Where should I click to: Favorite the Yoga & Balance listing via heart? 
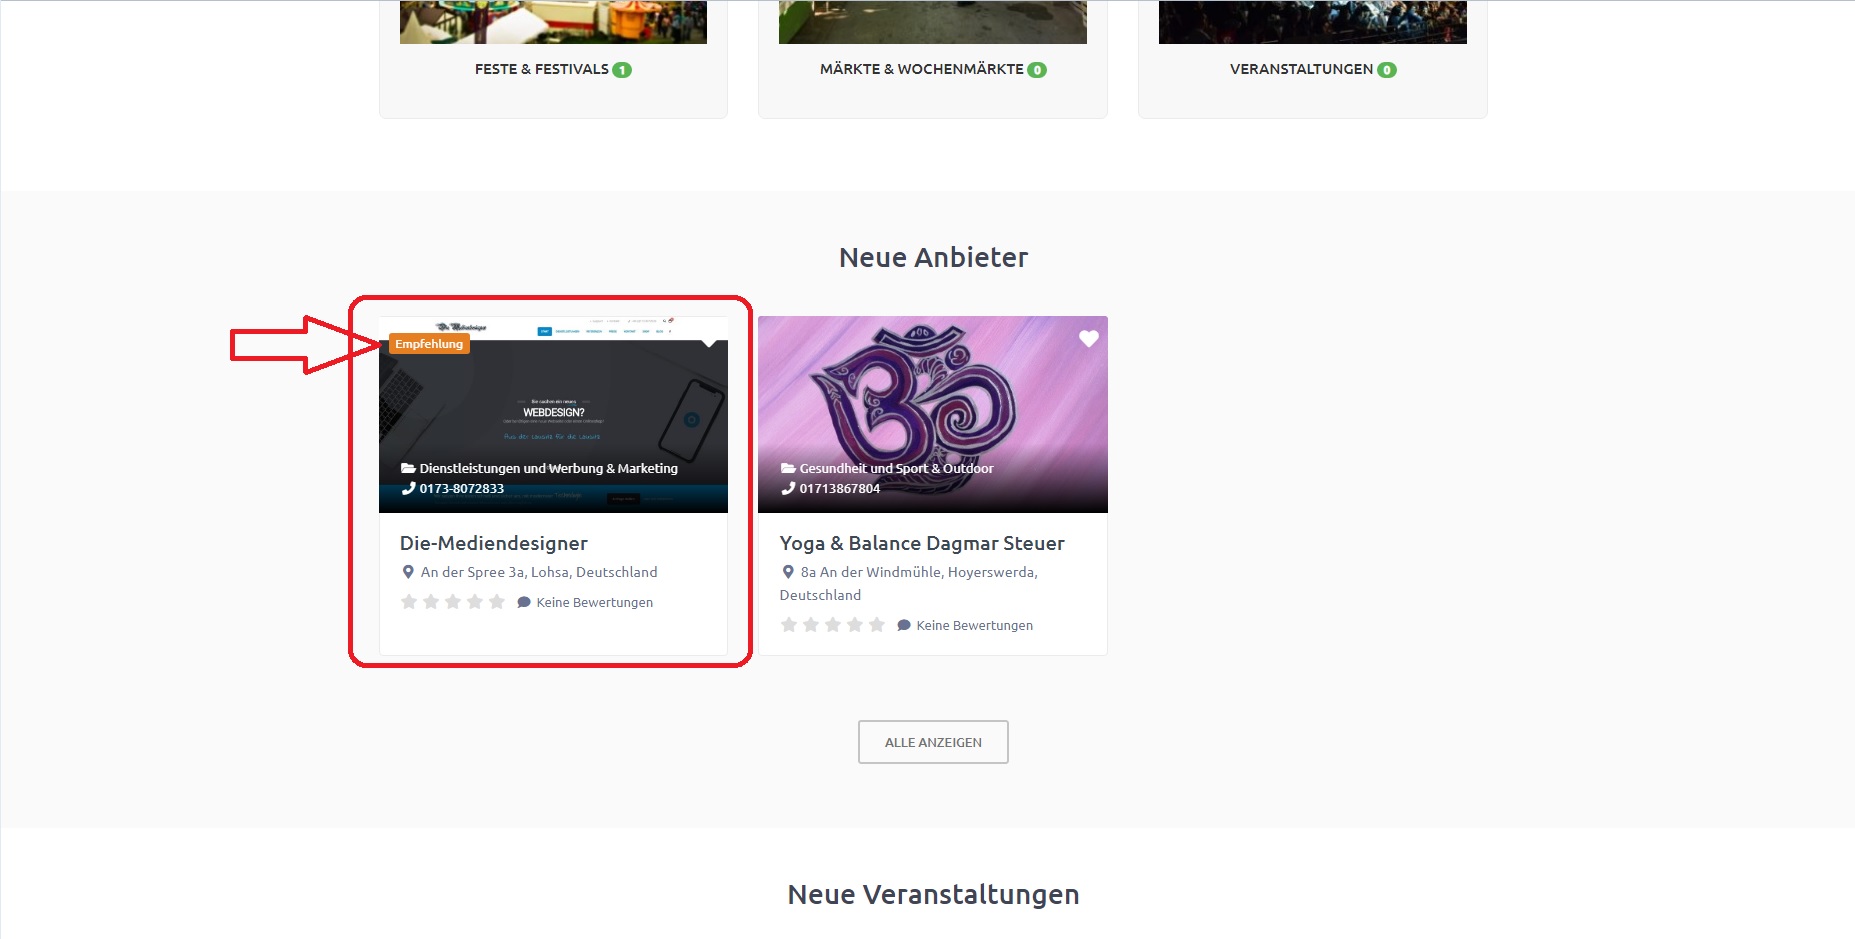[1088, 339]
